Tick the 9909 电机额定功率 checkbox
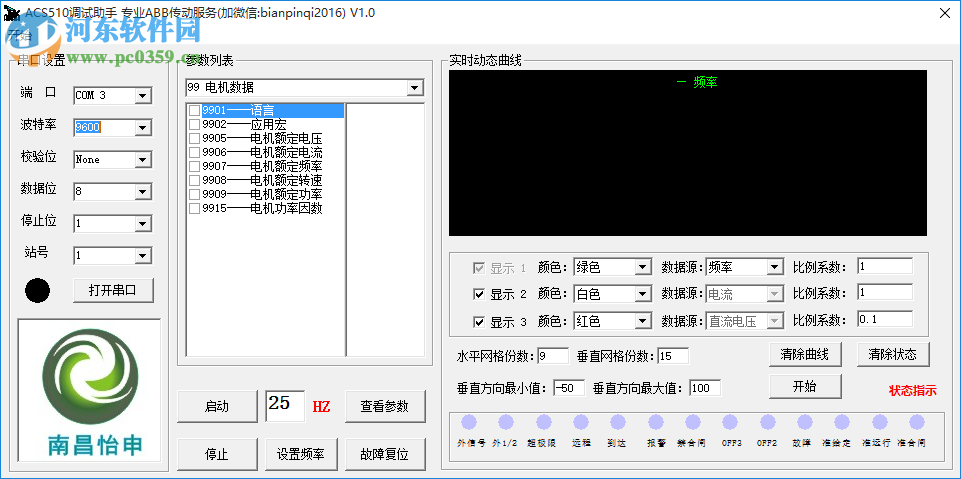 tap(194, 195)
